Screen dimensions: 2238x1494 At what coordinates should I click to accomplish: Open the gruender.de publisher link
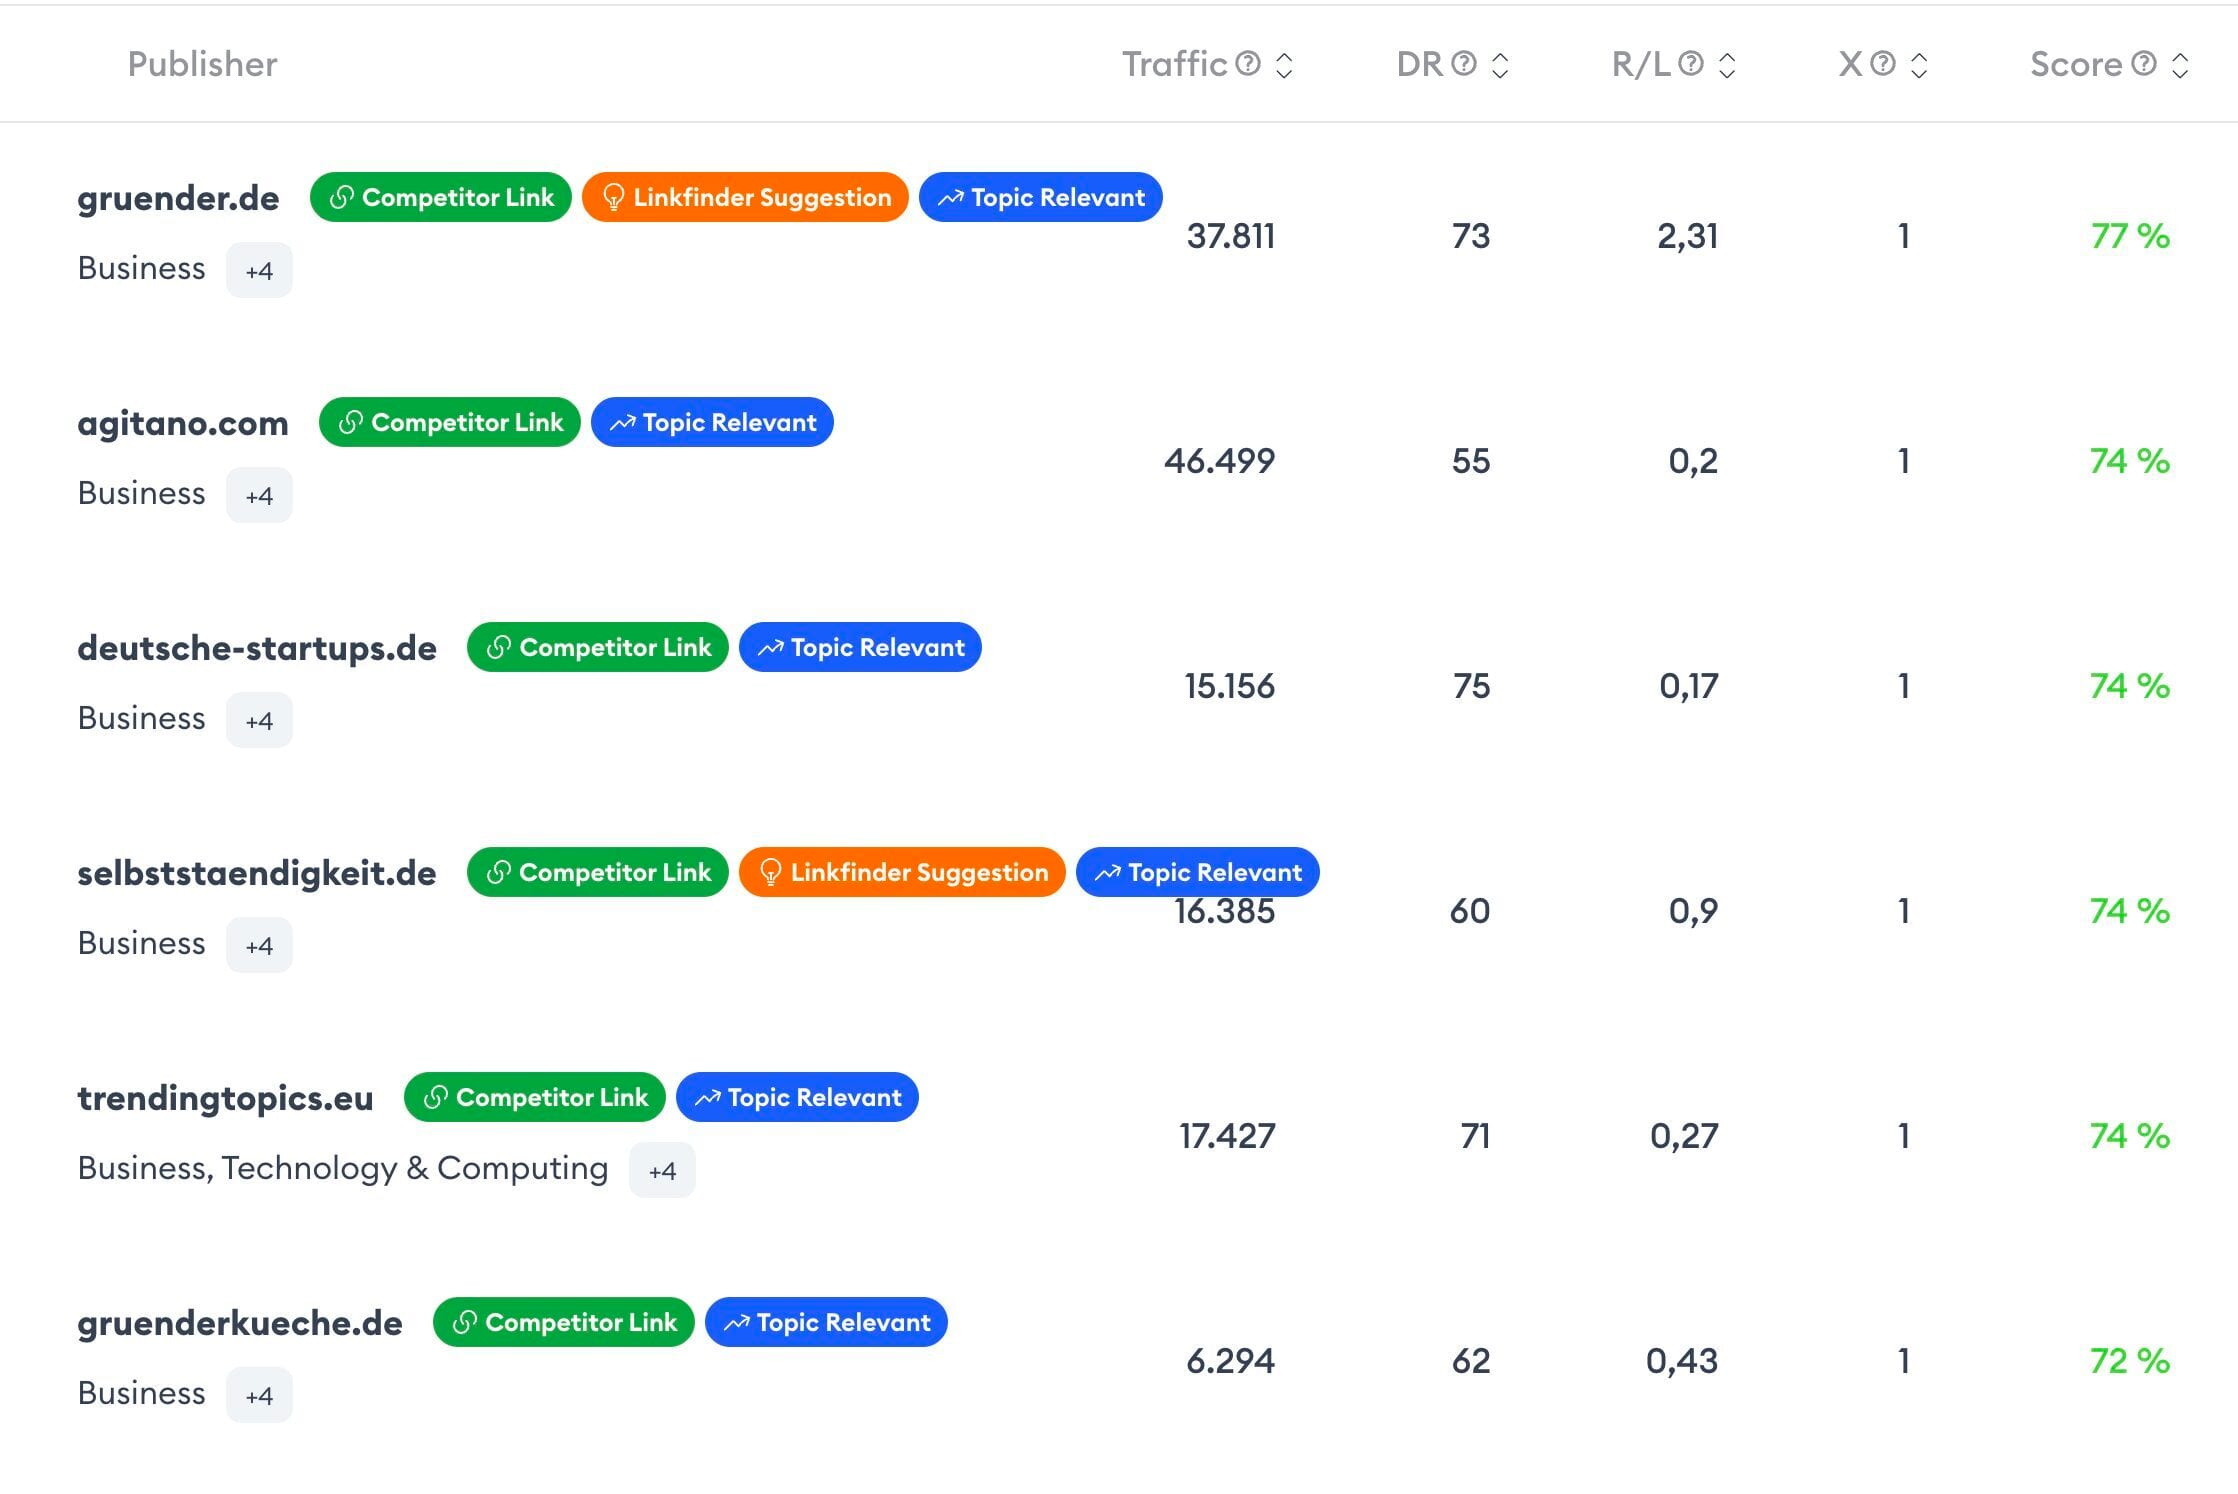178,197
